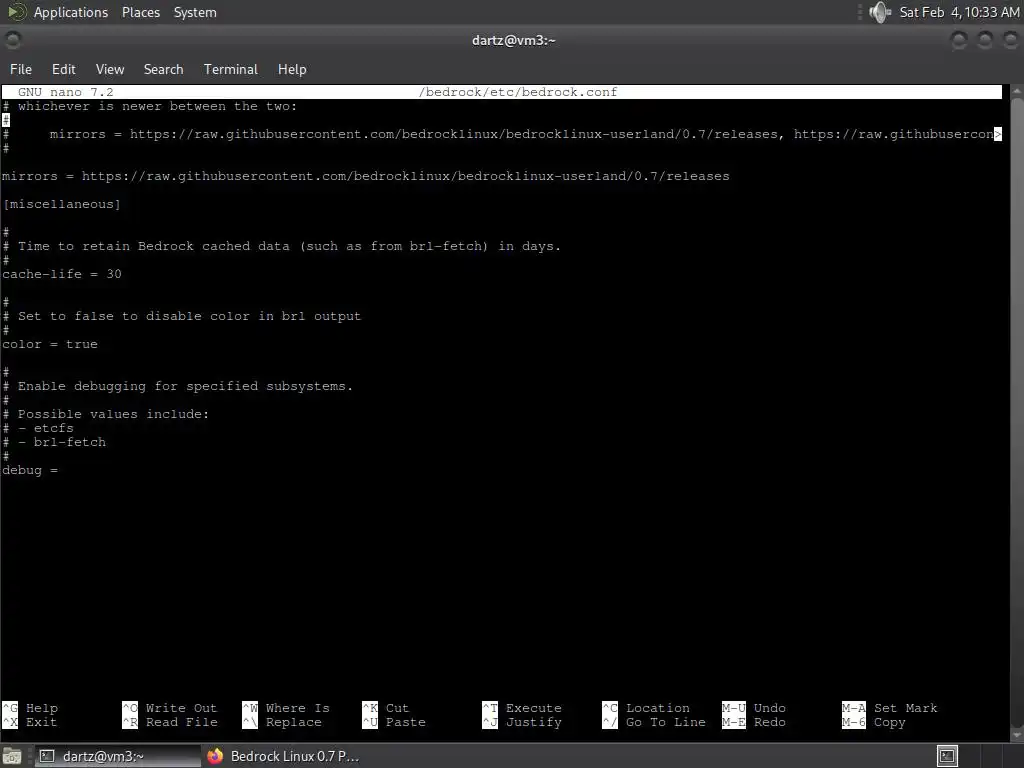Click the nano cursor on the second line
The image size is (1024, 768).
(x=6, y=120)
